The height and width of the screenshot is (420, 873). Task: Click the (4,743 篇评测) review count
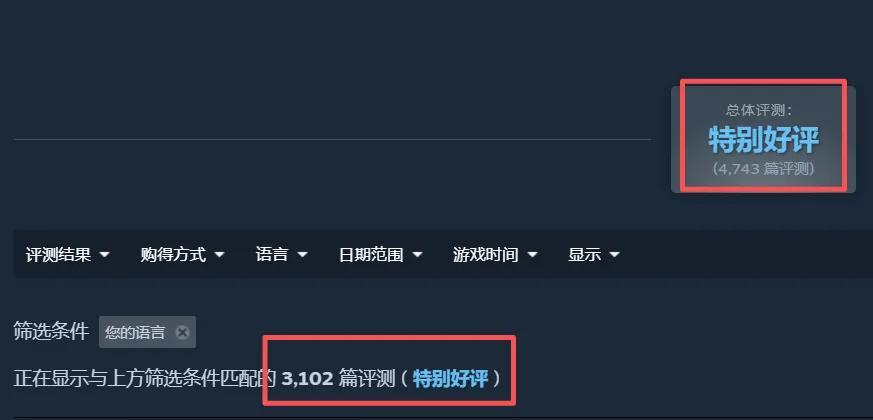[763, 169]
